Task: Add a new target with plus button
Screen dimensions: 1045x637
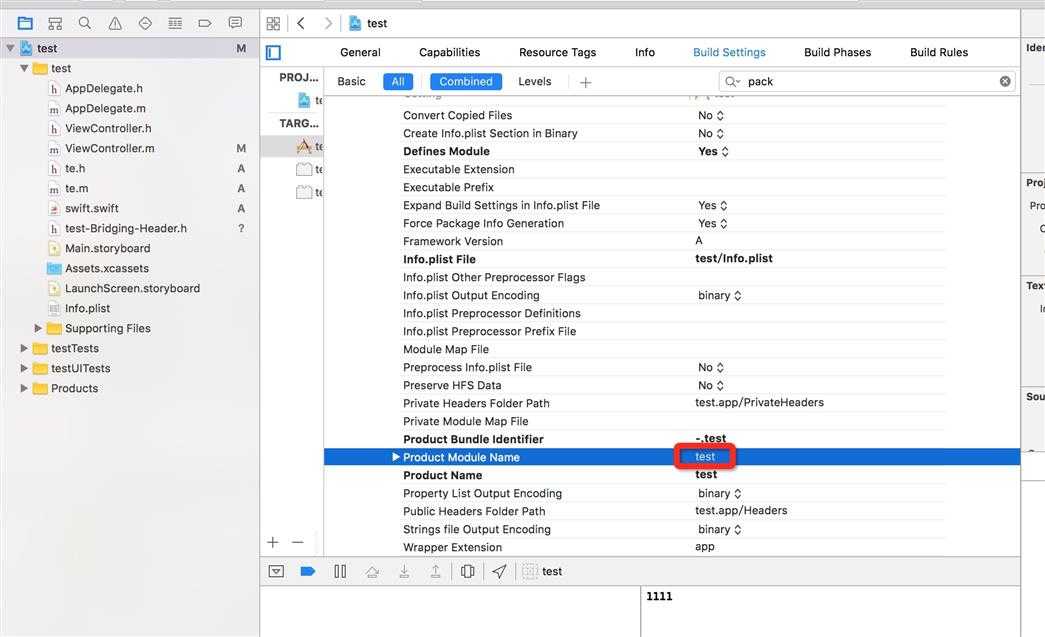Action: 273,542
